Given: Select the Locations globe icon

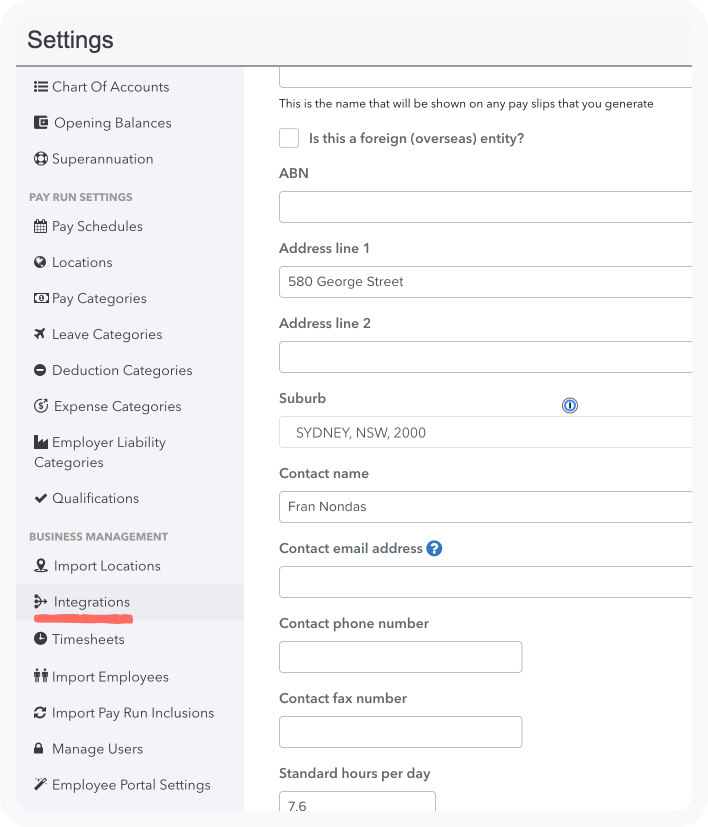Looking at the screenshot, I should click(40, 262).
